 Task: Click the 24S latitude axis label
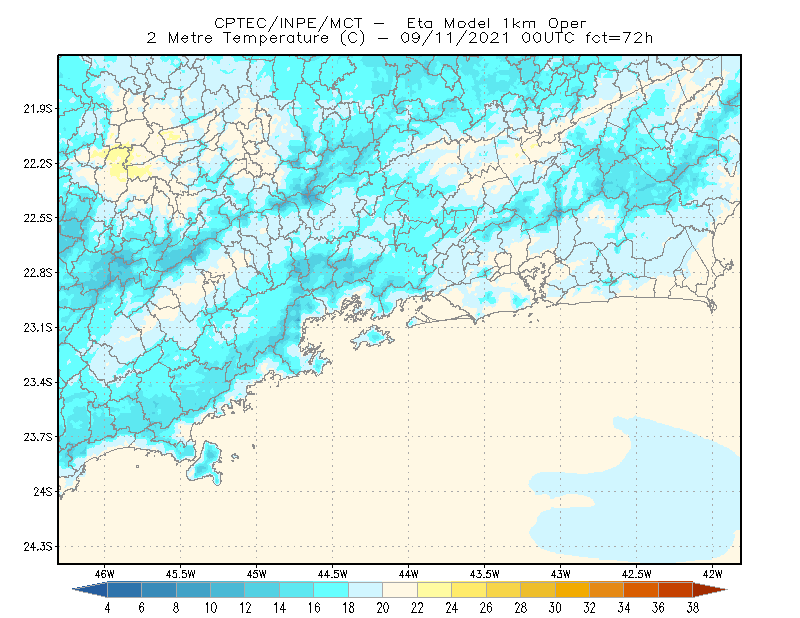[x=43, y=491]
